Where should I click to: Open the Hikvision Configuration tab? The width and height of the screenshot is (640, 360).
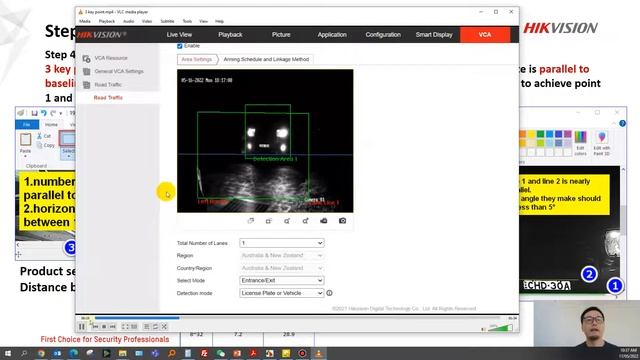pyautogui.click(x=383, y=35)
